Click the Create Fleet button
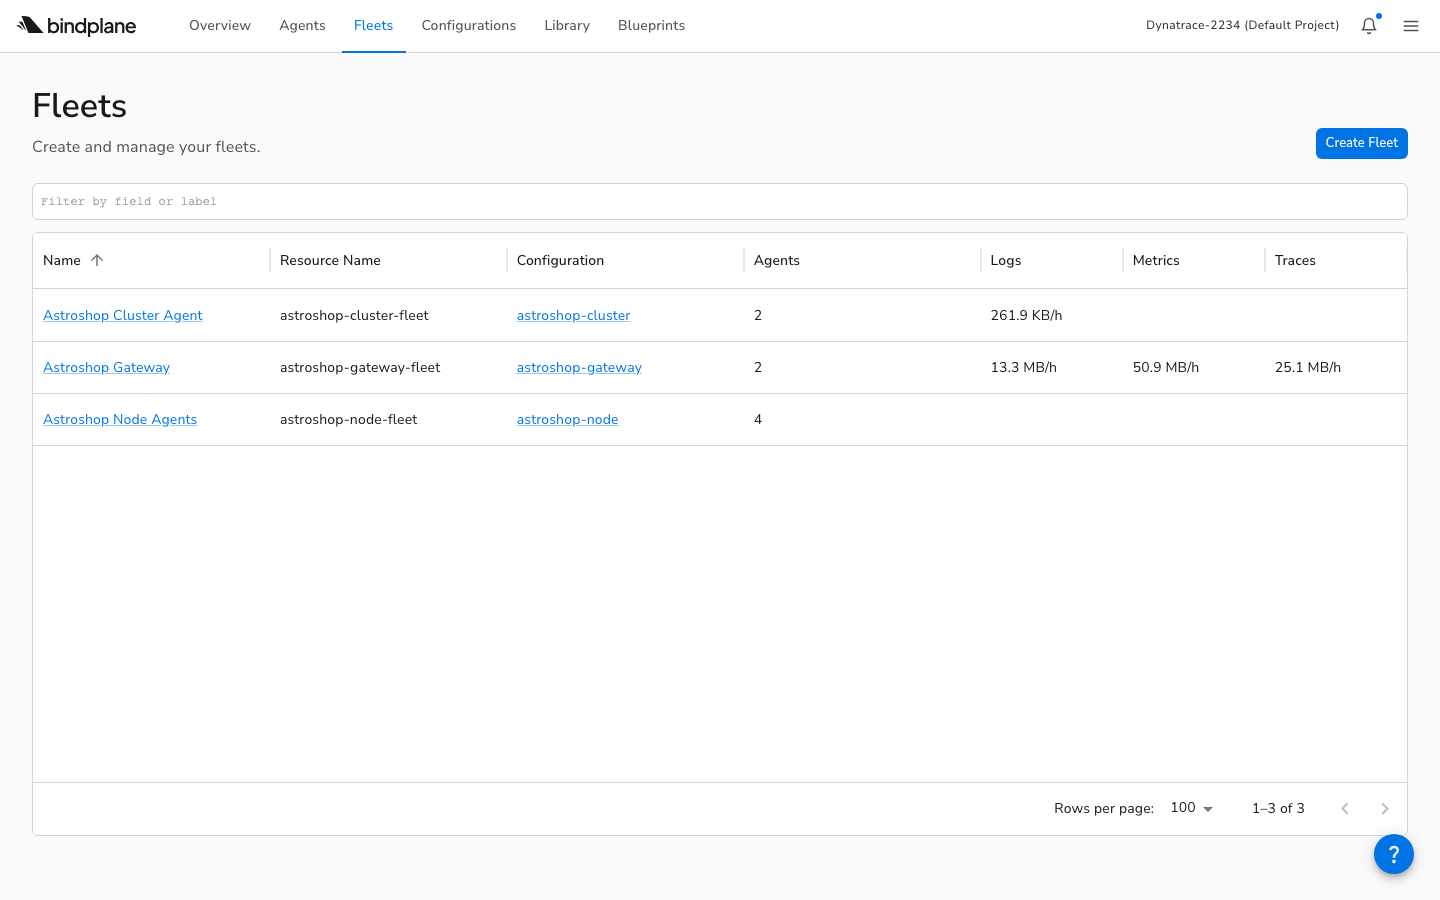The image size is (1440, 900). coord(1361,143)
